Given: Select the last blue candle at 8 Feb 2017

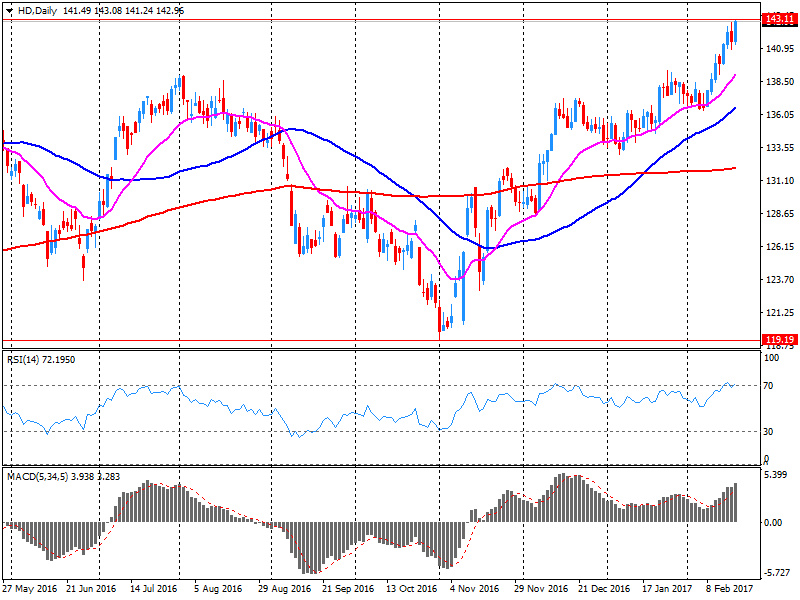Looking at the screenshot, I should pos(735,32).
